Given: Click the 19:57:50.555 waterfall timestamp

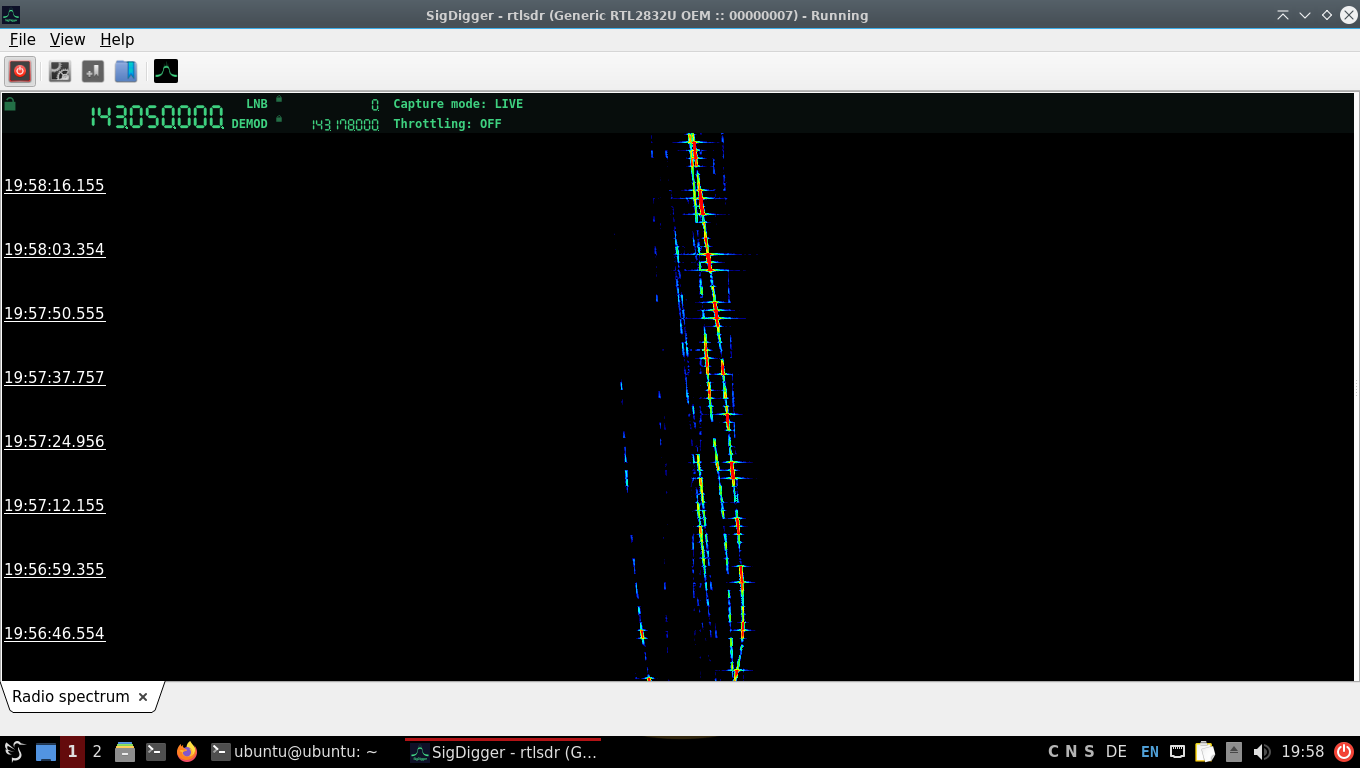Looking at the screenshot, I should pos(54,314).
